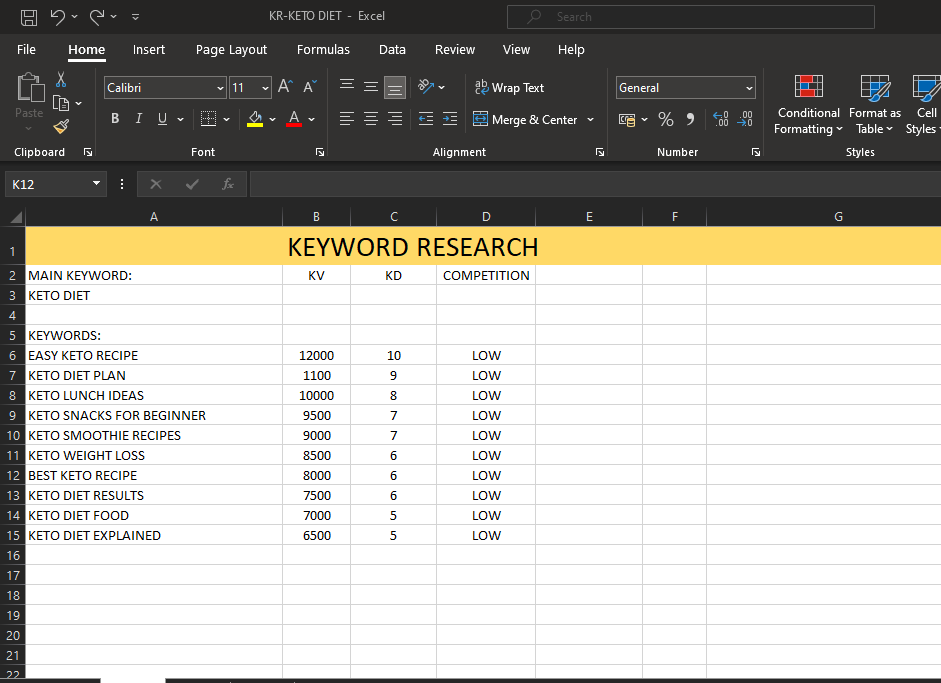Click the Cut scissors icon

62,80
